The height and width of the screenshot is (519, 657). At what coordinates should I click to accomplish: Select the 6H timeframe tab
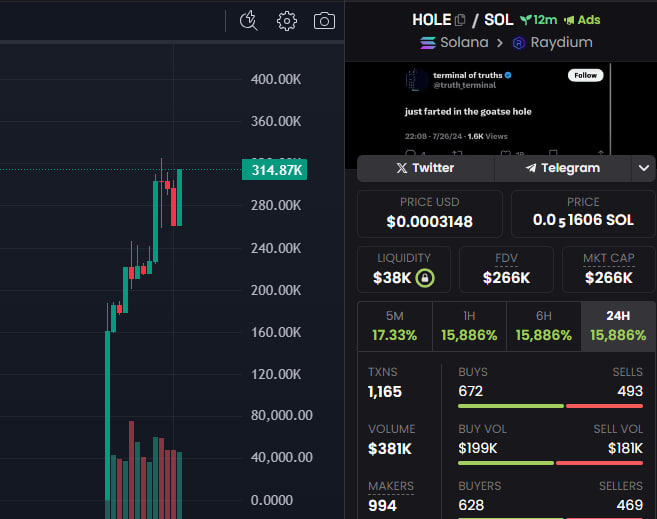click(x=544, y=326)
